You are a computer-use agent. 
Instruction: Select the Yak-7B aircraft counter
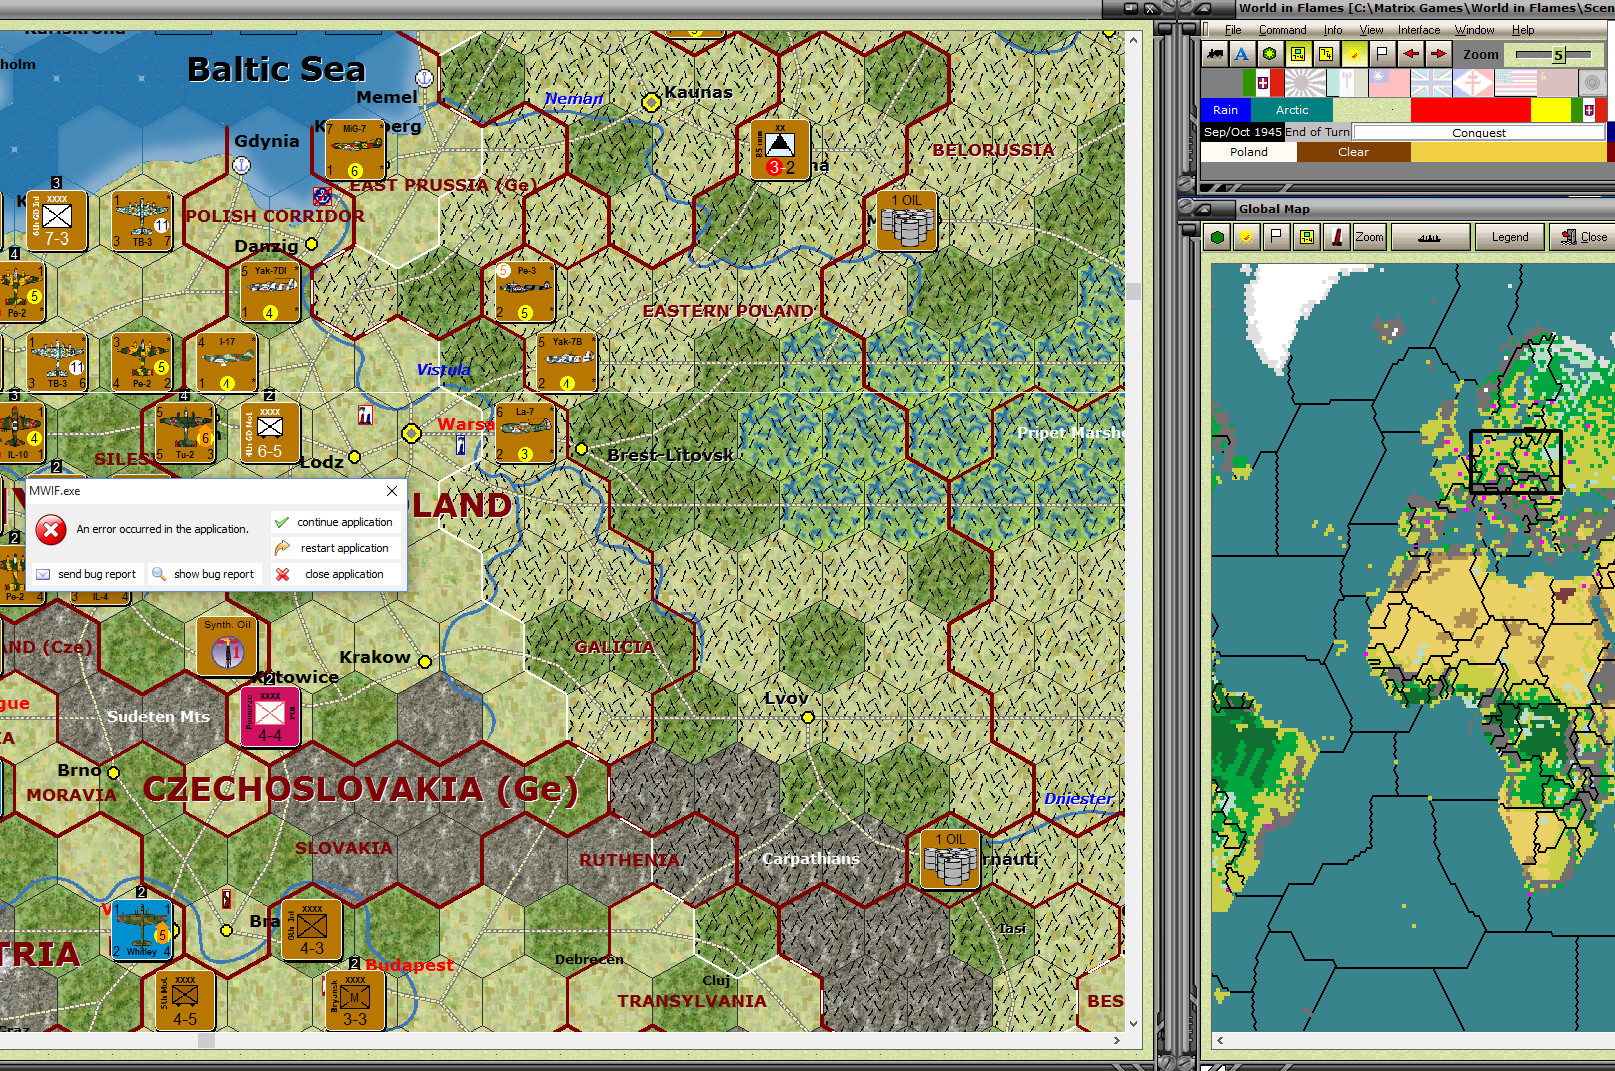pyautogui.click(x=567, y=362)
